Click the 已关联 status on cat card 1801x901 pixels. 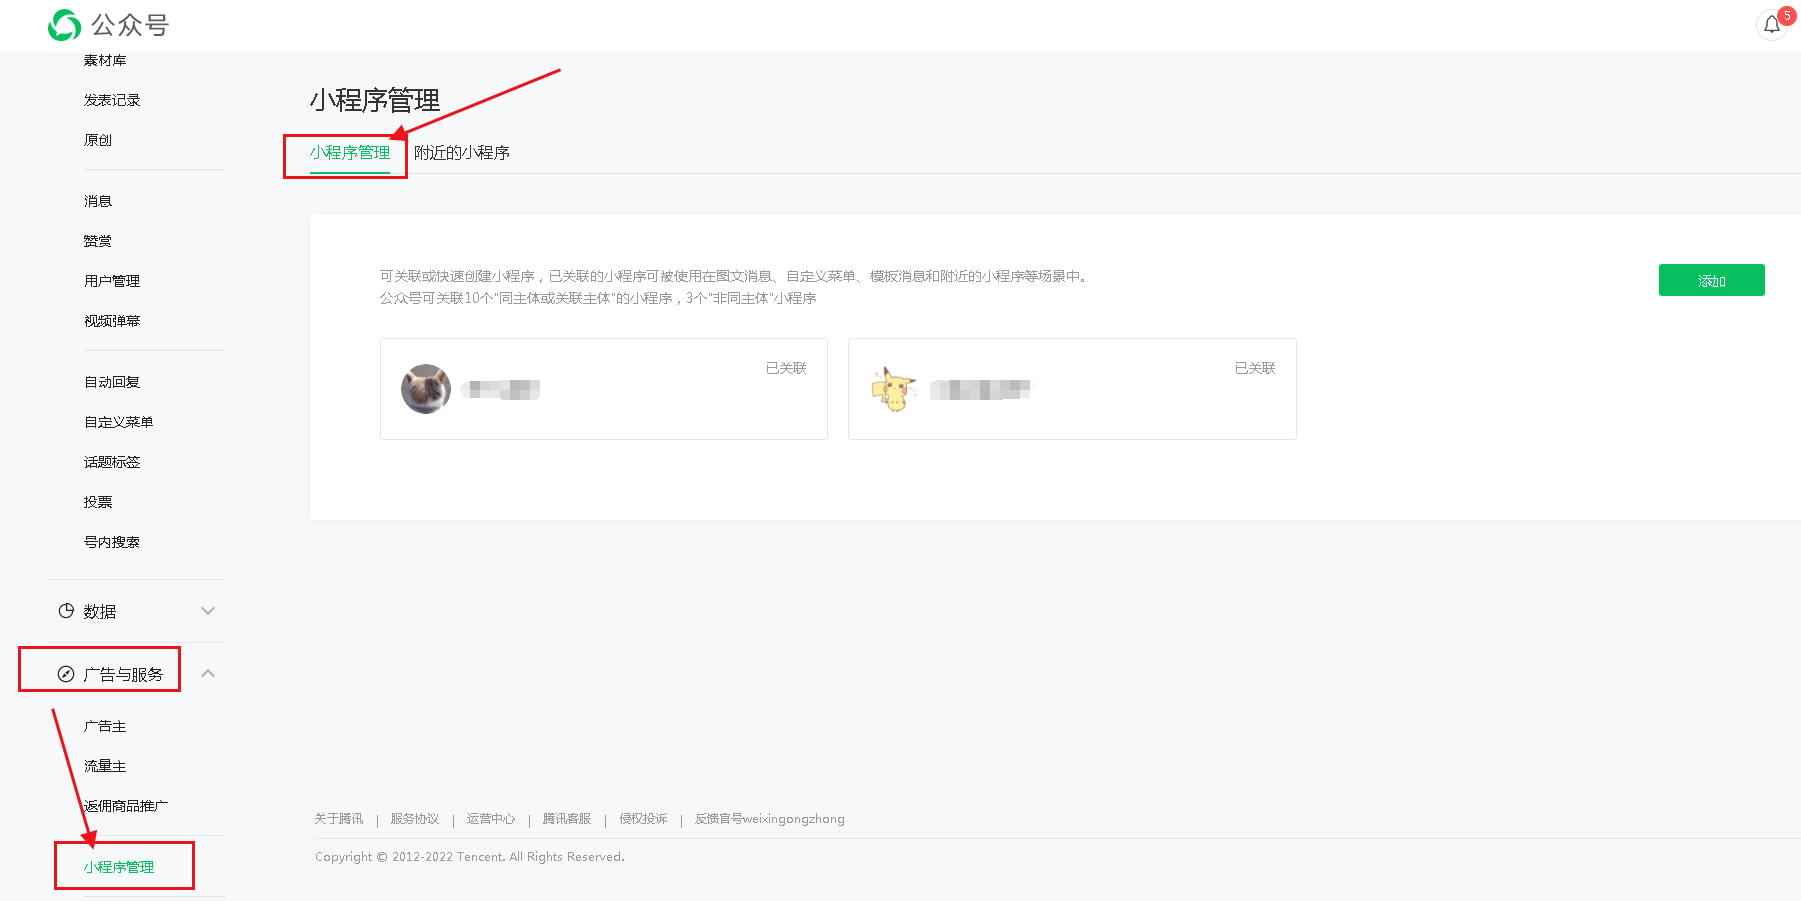click(786, 368)
